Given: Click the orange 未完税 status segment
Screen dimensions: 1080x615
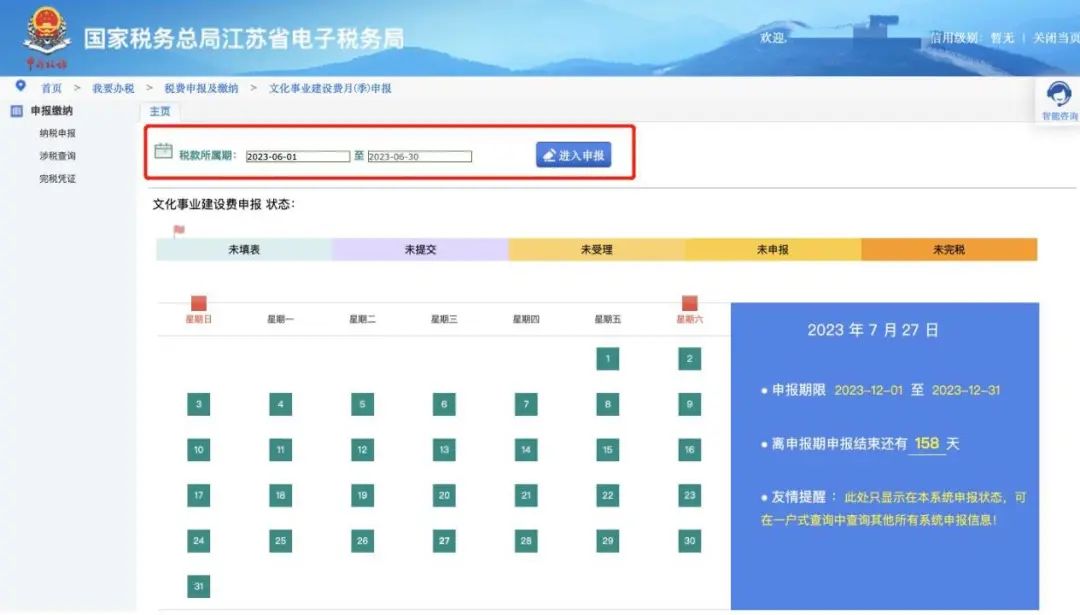Looking at the screenshot, I should point(948,250).
